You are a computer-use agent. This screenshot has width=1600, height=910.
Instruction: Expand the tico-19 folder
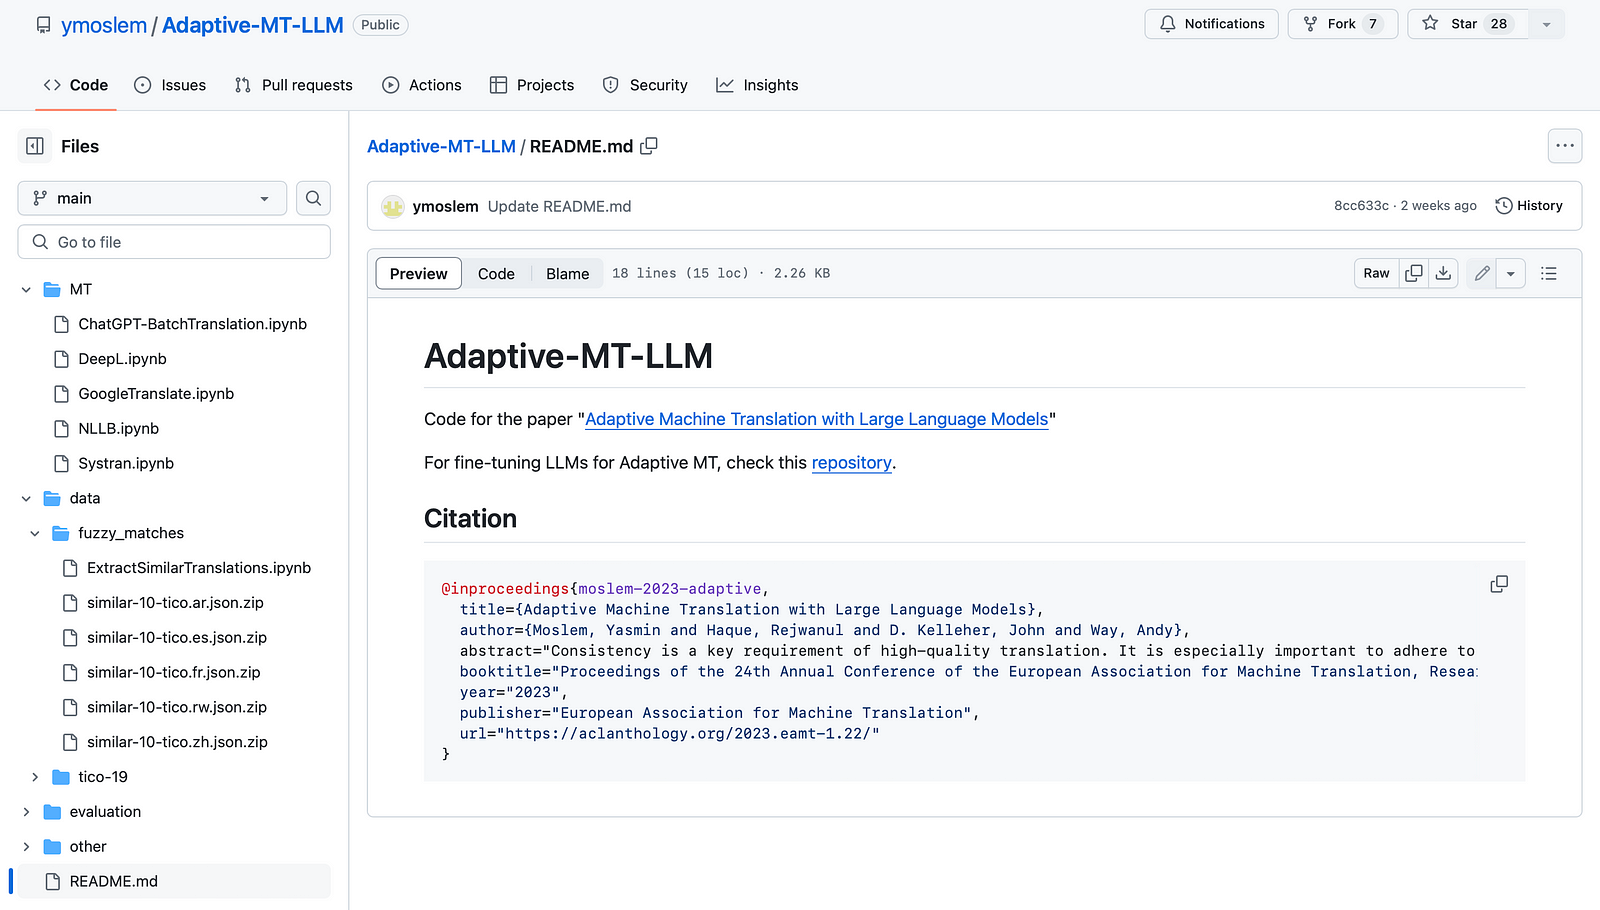(35, 777)
